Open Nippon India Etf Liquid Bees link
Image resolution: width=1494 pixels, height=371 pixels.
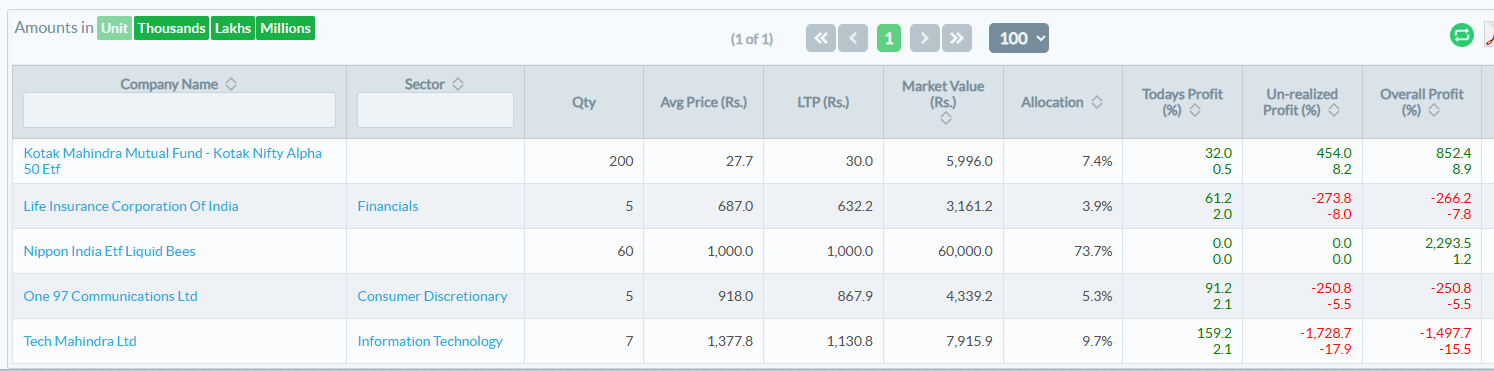coord(109,251)
